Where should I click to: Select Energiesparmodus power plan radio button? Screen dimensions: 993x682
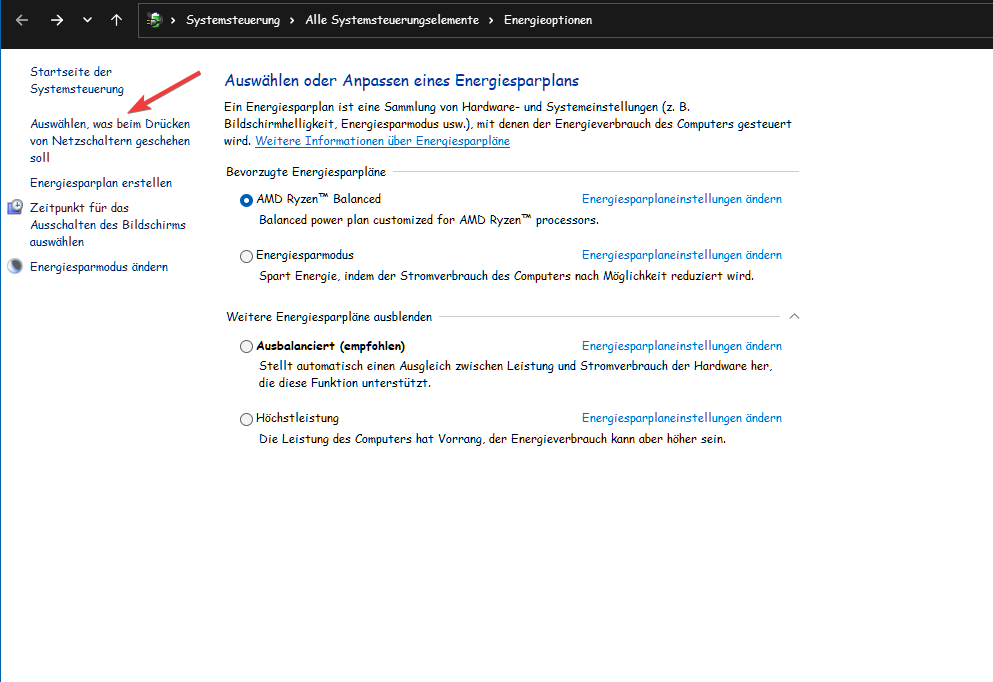point(246,256)
